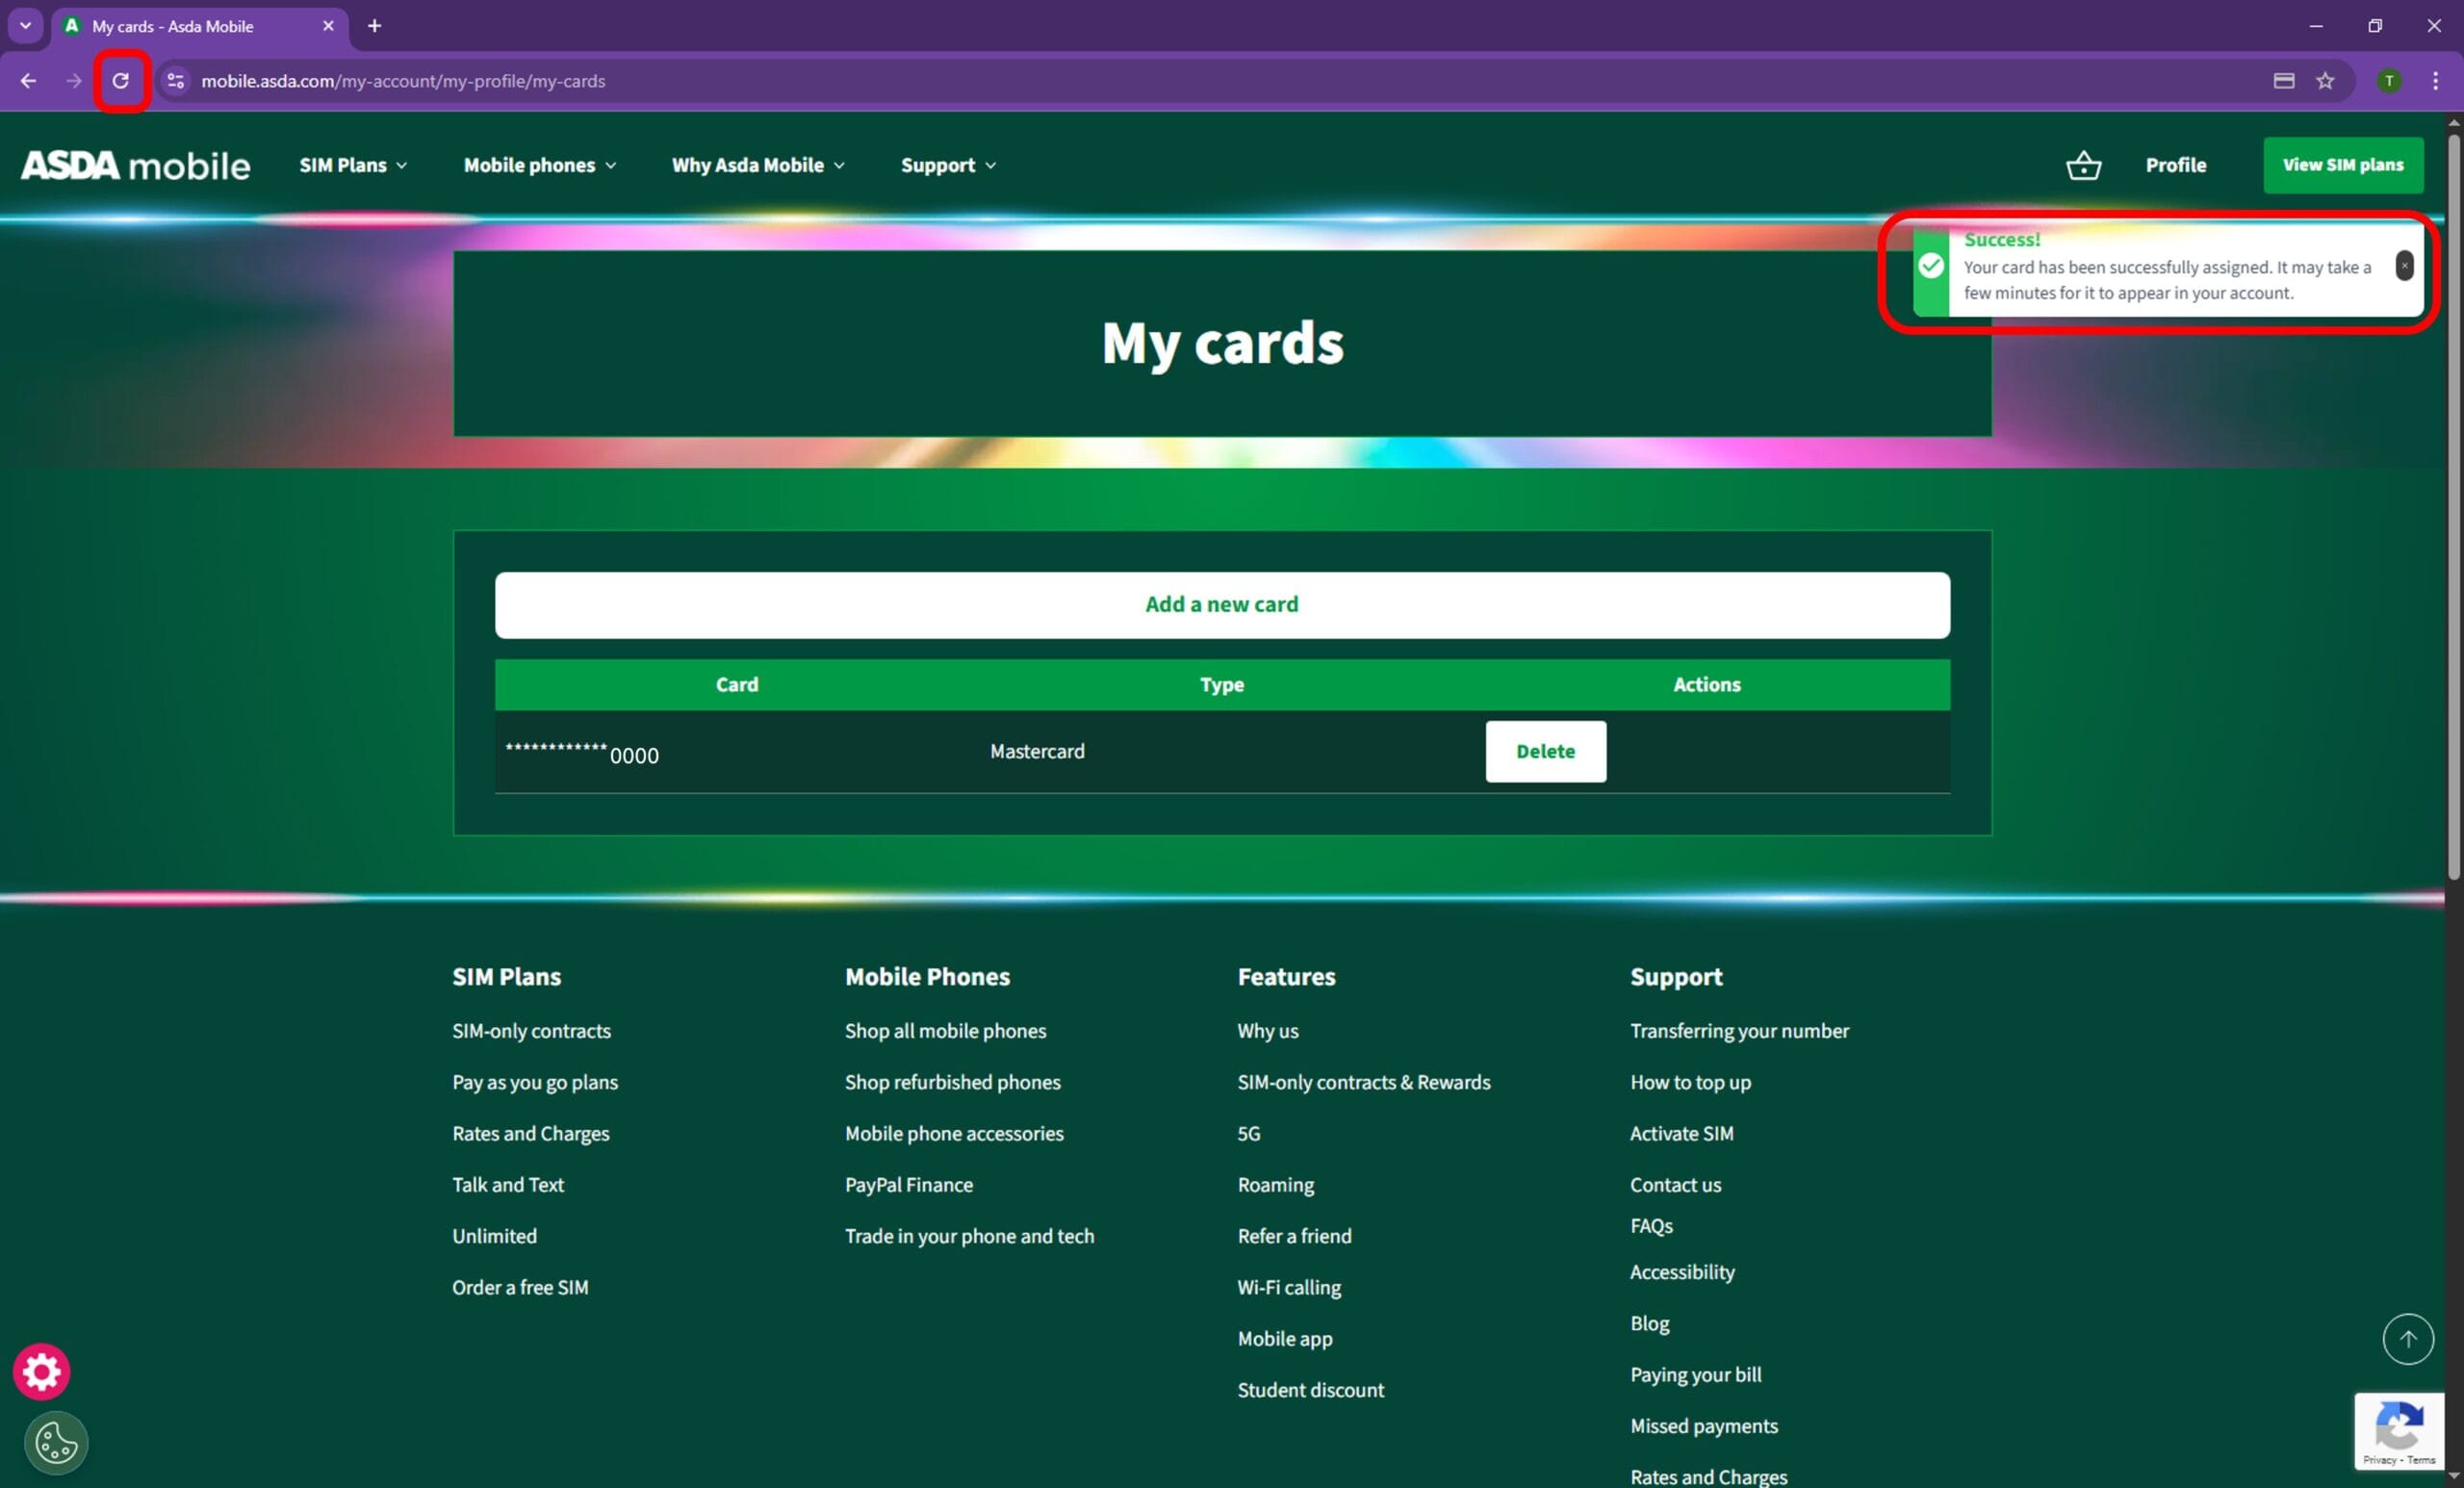Open the Chrome profile avatar
2464x1488 pixels.
click(2389, 81)
